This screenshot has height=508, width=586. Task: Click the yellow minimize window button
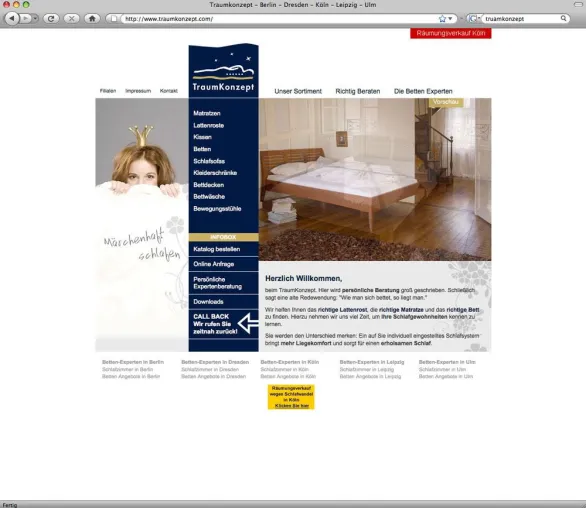(x=16, y=4)
